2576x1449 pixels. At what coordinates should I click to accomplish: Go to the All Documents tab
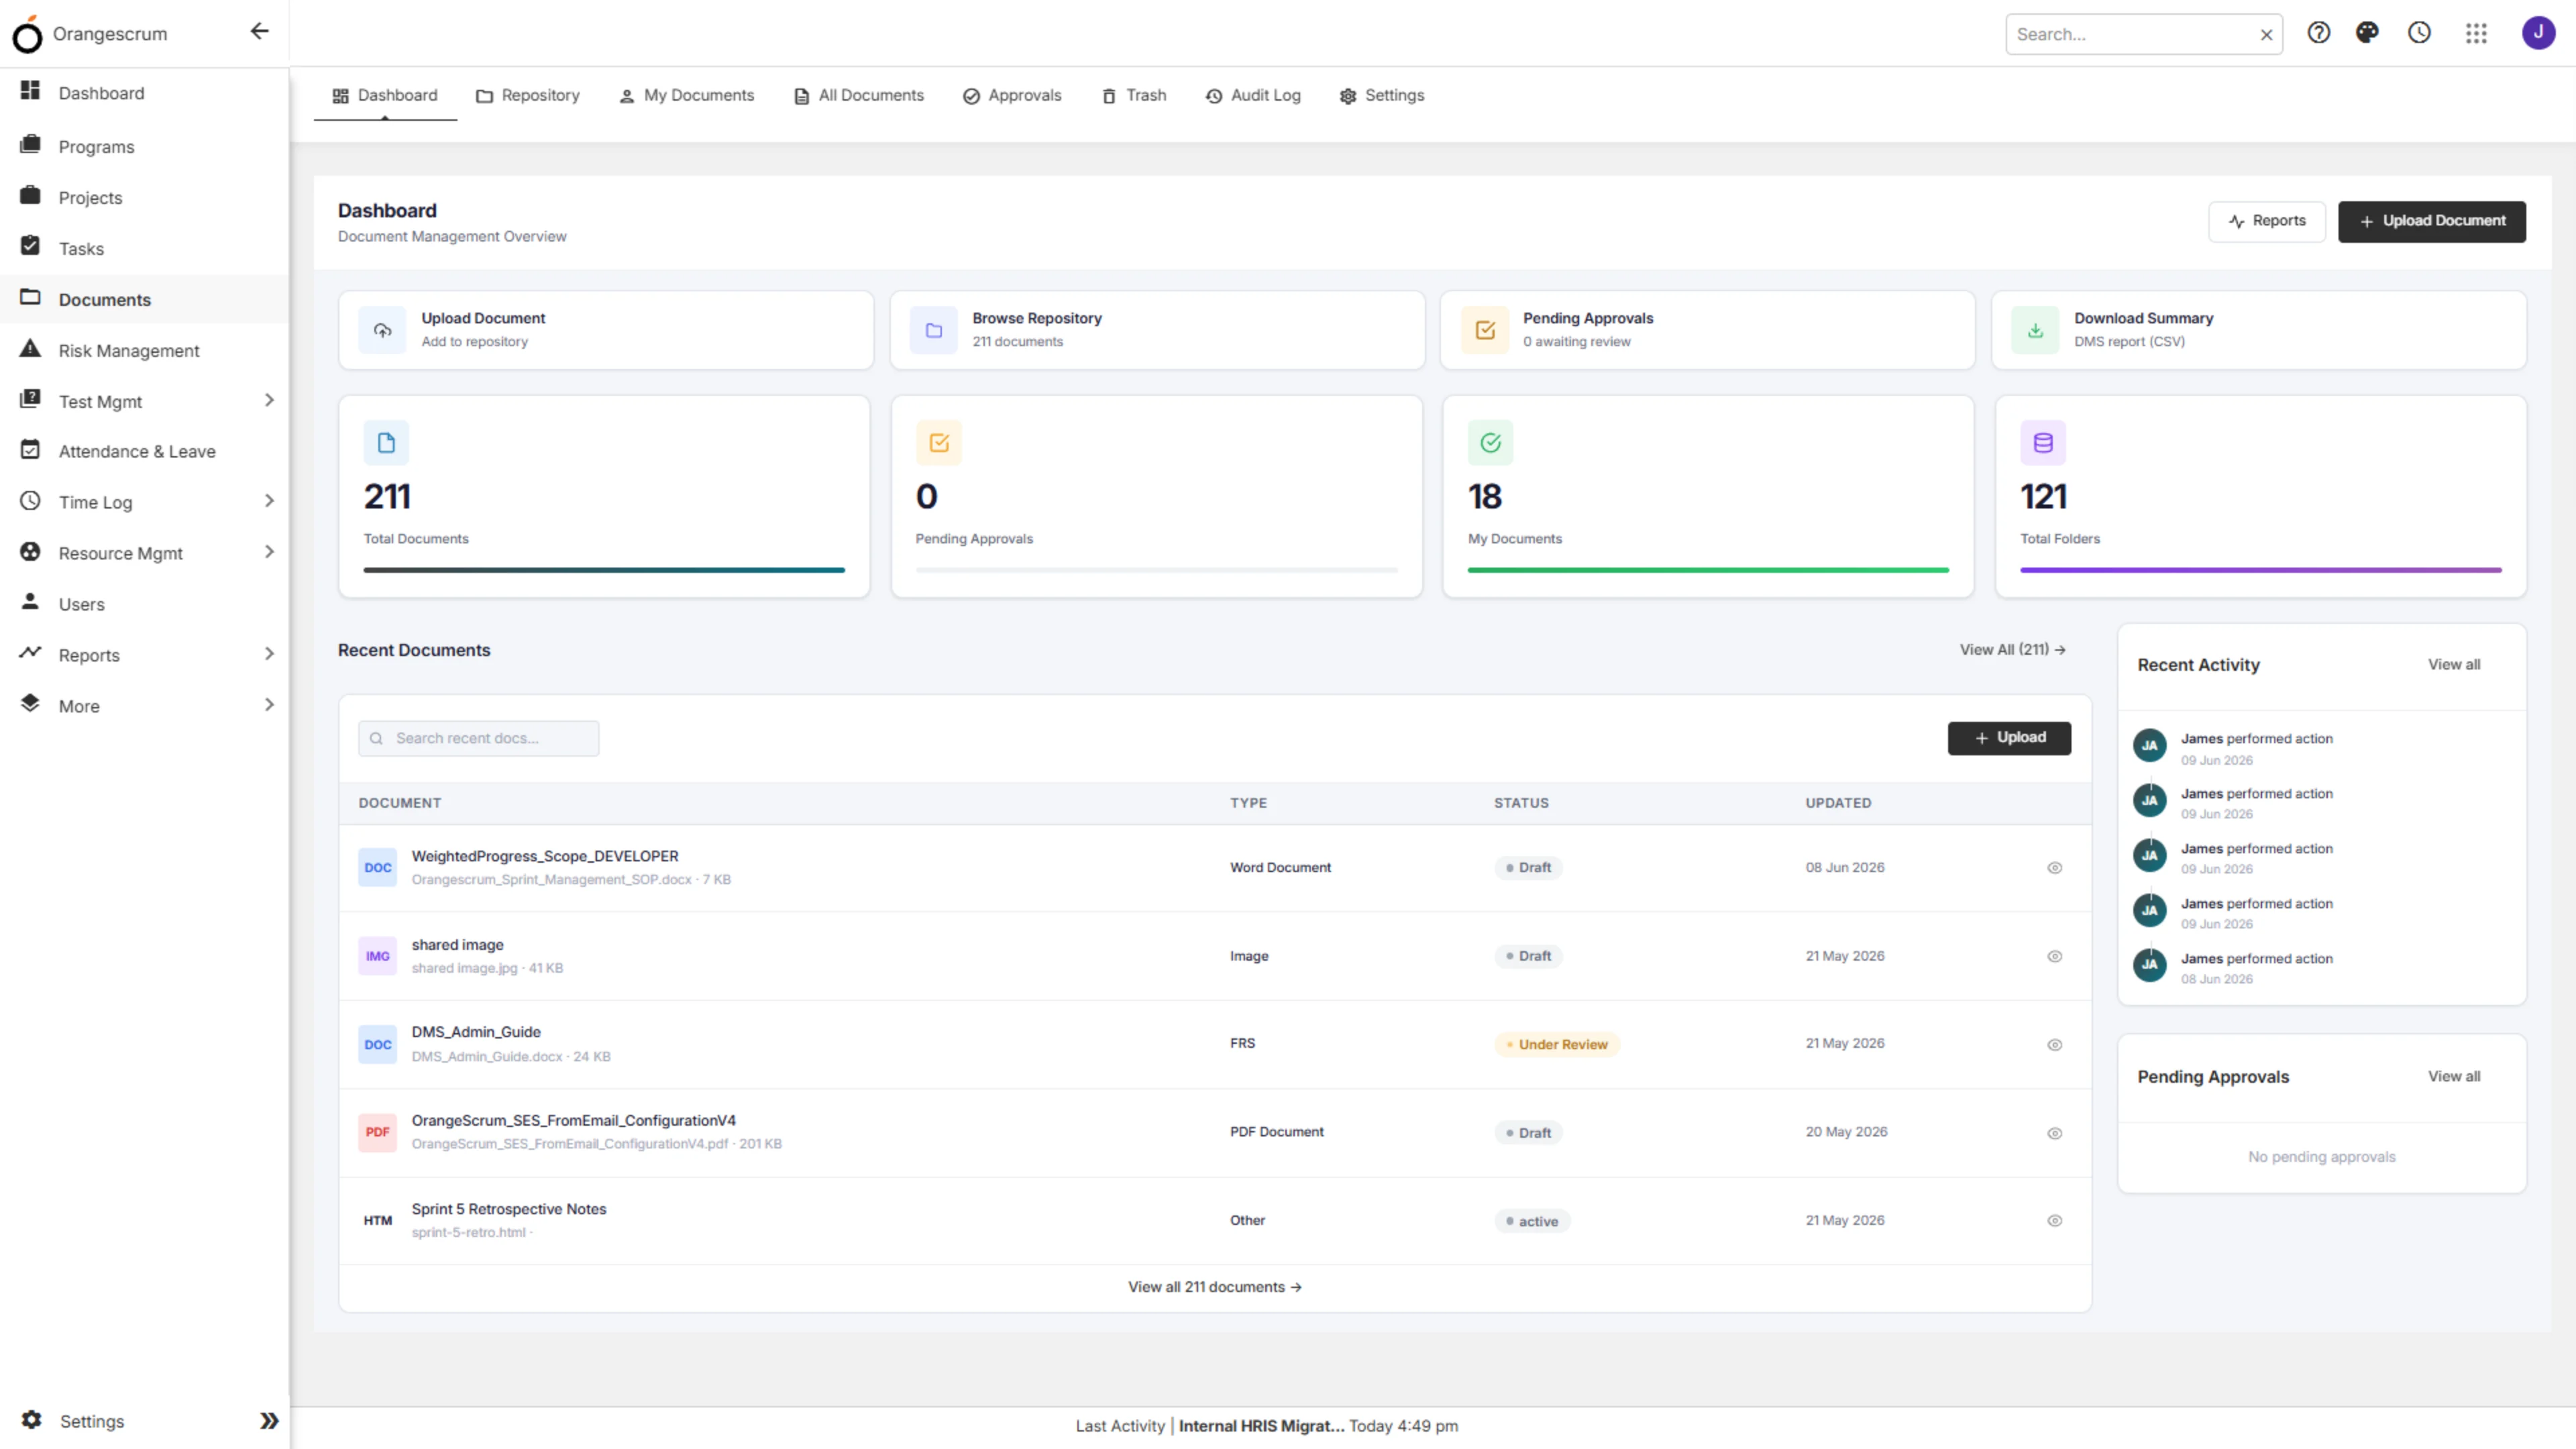tap(859, 96)
